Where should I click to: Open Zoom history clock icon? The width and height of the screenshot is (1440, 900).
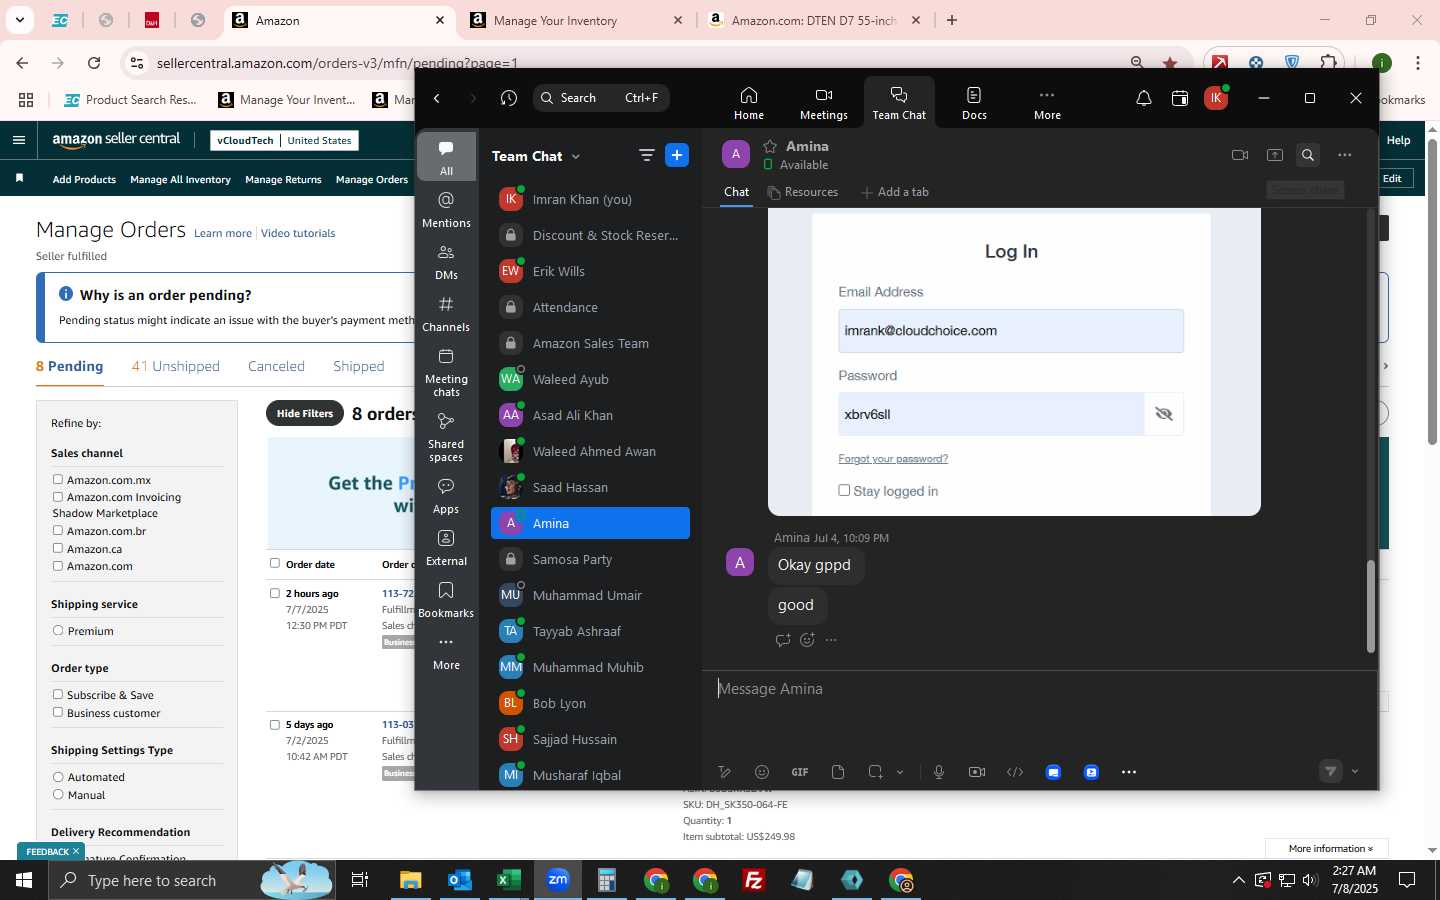[509, 98]
